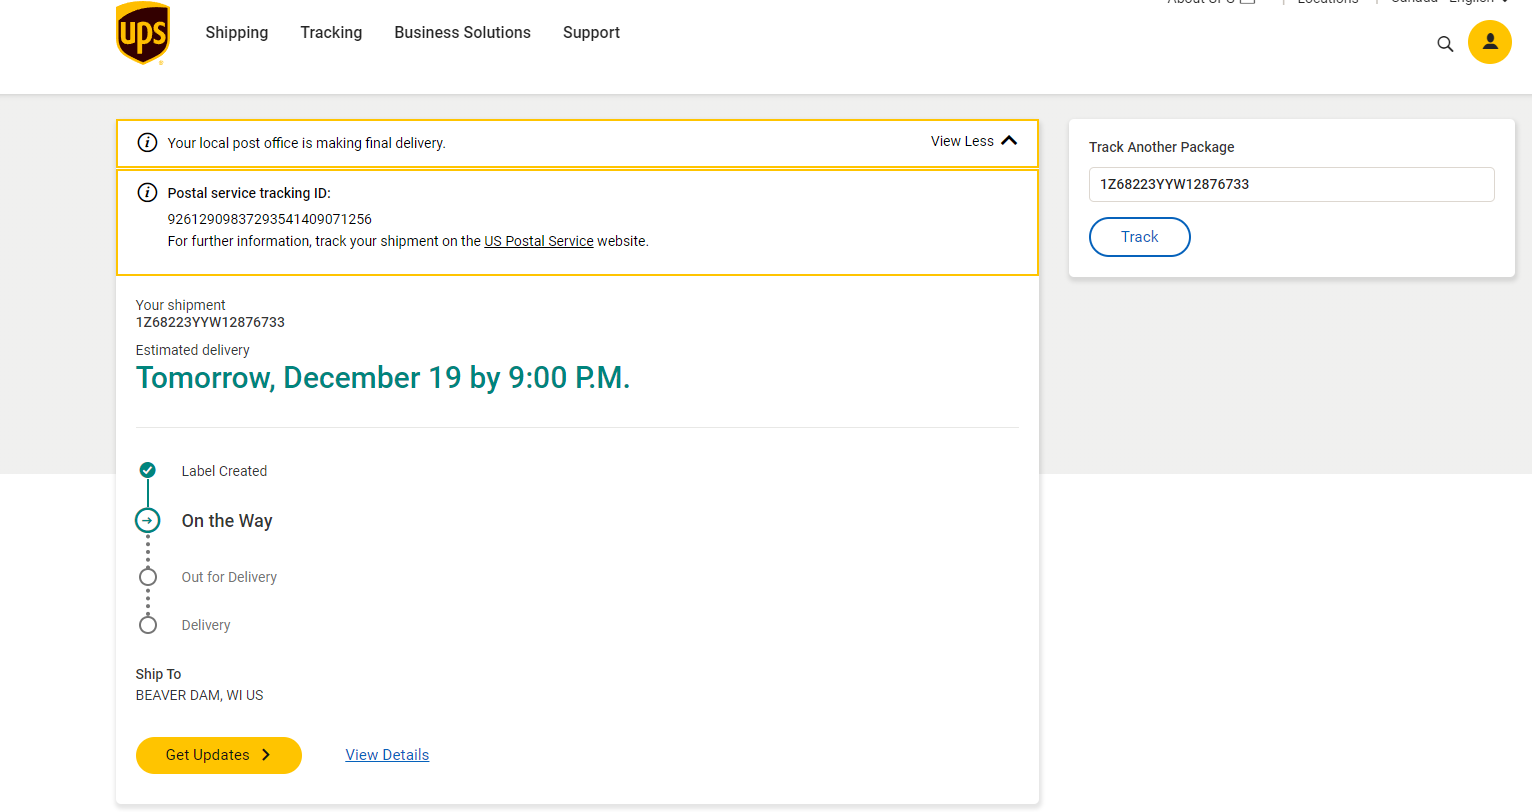Open the Shipping menu
The image size is (1532, 812).
(x=237, y=33)
